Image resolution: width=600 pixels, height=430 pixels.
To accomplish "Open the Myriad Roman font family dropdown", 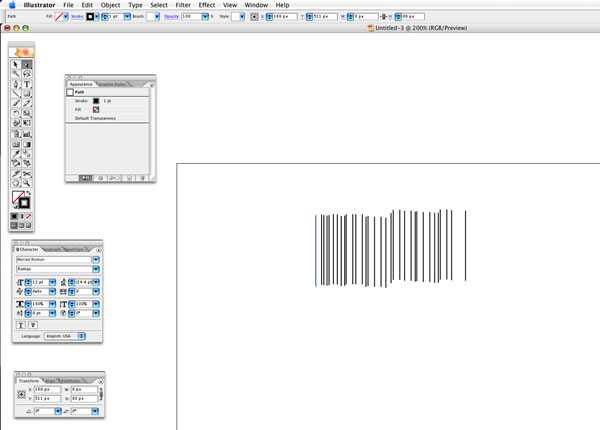I will pyautogui.click(x=96, y=259).
